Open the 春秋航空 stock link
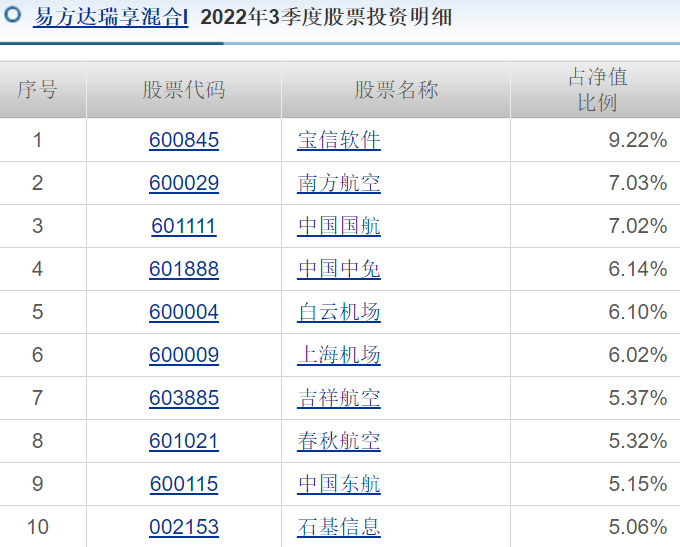The width and height of the screenshot is (680, 547). tap(339, 441)
